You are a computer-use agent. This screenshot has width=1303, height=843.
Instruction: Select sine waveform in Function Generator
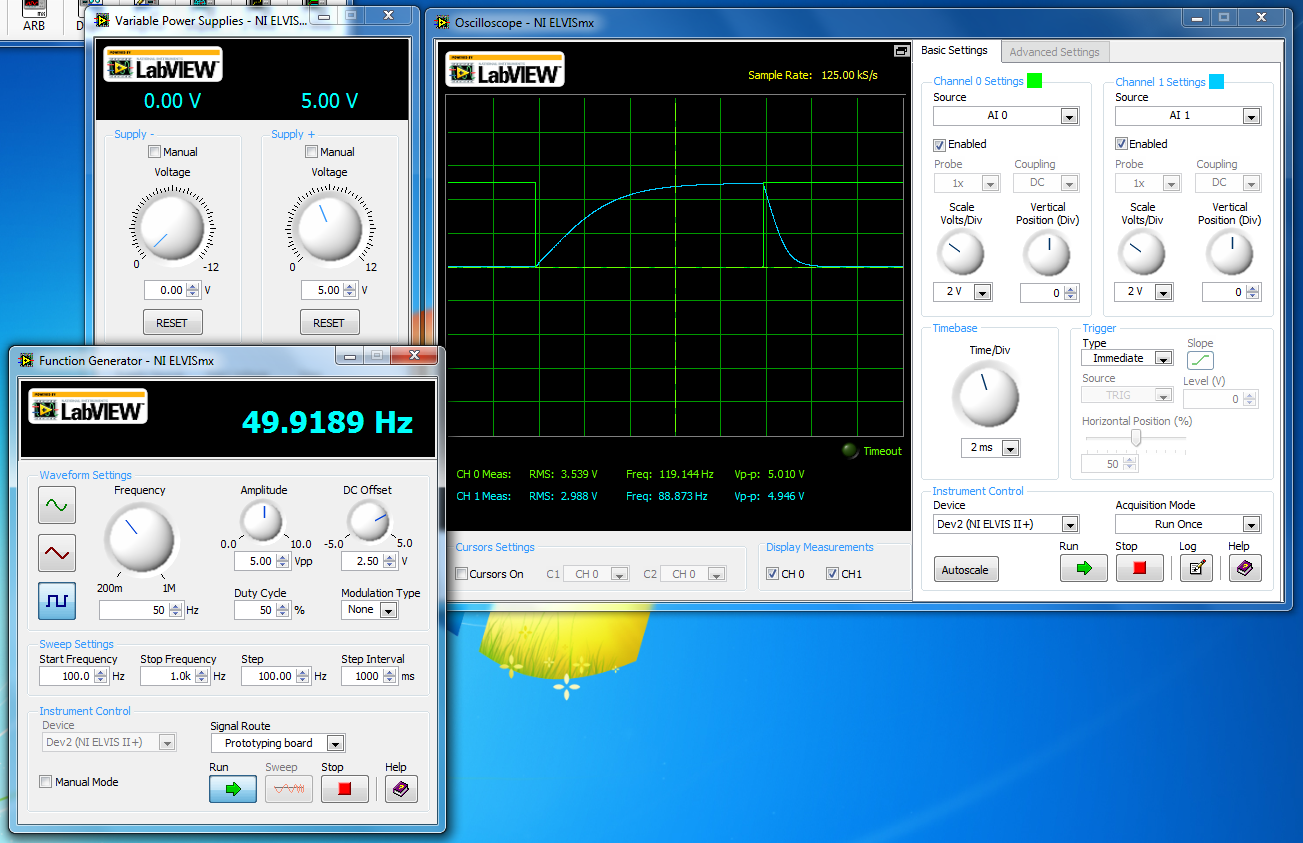[x=57, y=506]
